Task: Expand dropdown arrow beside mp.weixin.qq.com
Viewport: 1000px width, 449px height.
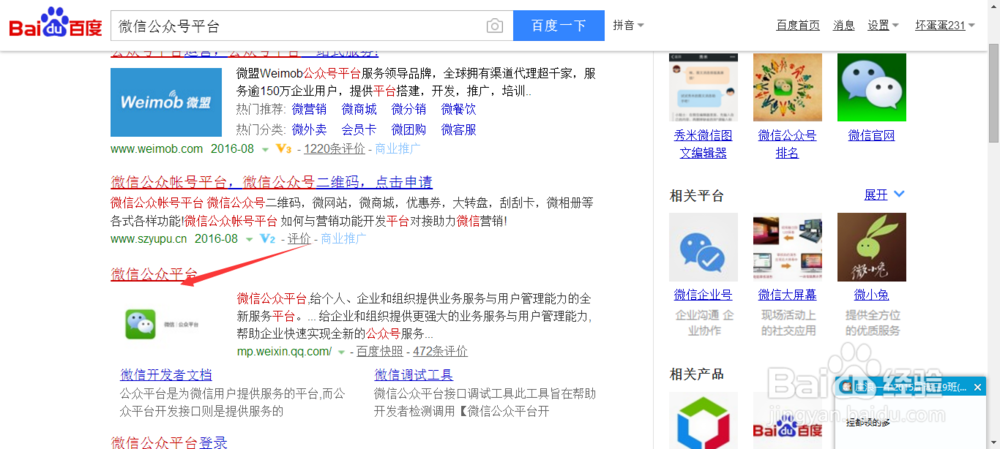Action: [x=342, y=352]
